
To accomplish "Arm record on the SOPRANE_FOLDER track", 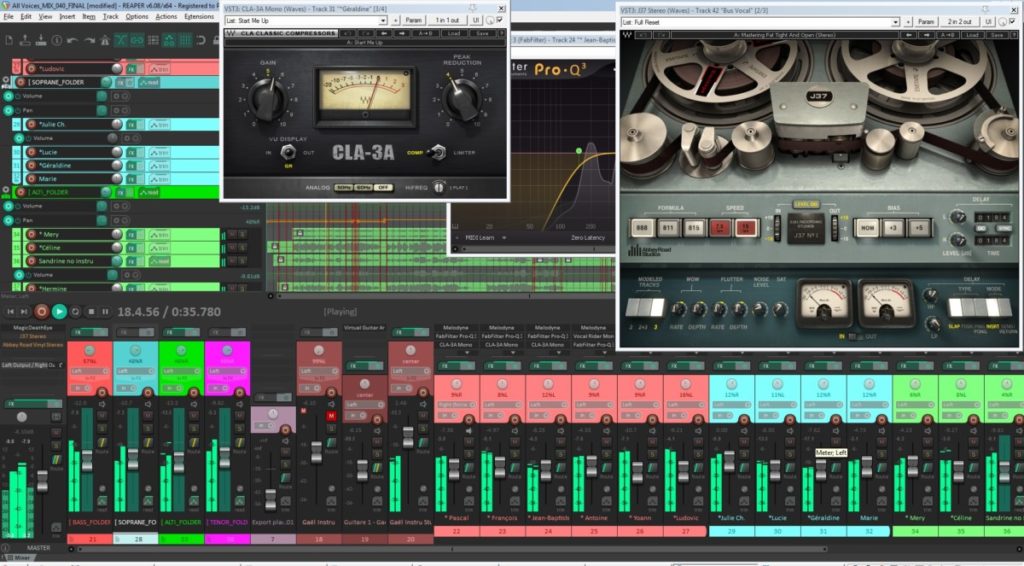I will point(21,81).
